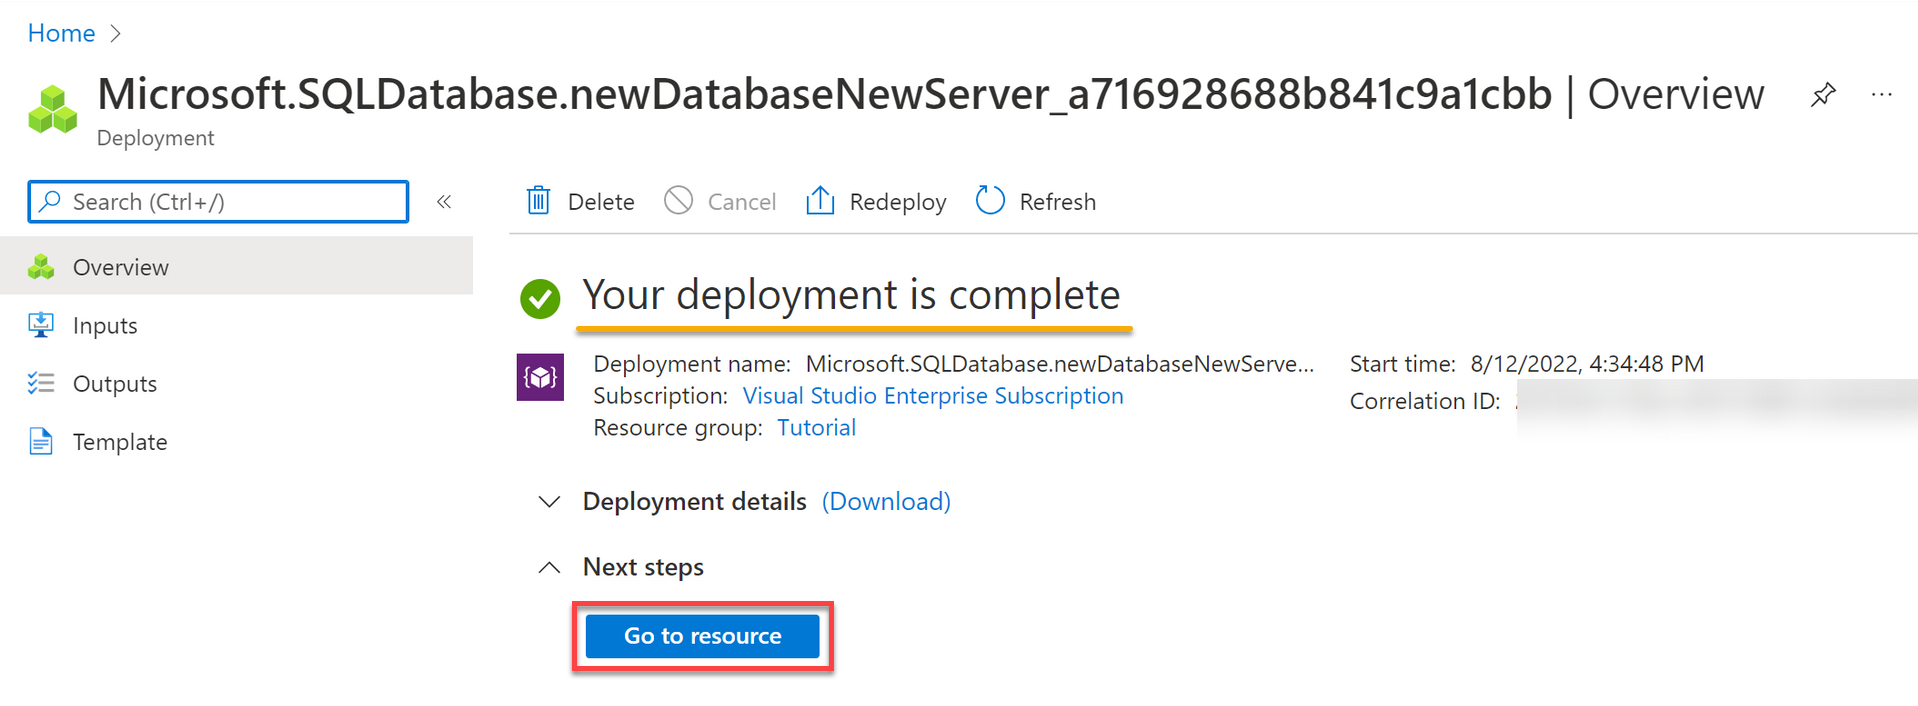The height and width of the screenshot is (706, 1918).
Task: Open the Tutorial resource group link
Action: pyautogui.click(x=816, y=428)
